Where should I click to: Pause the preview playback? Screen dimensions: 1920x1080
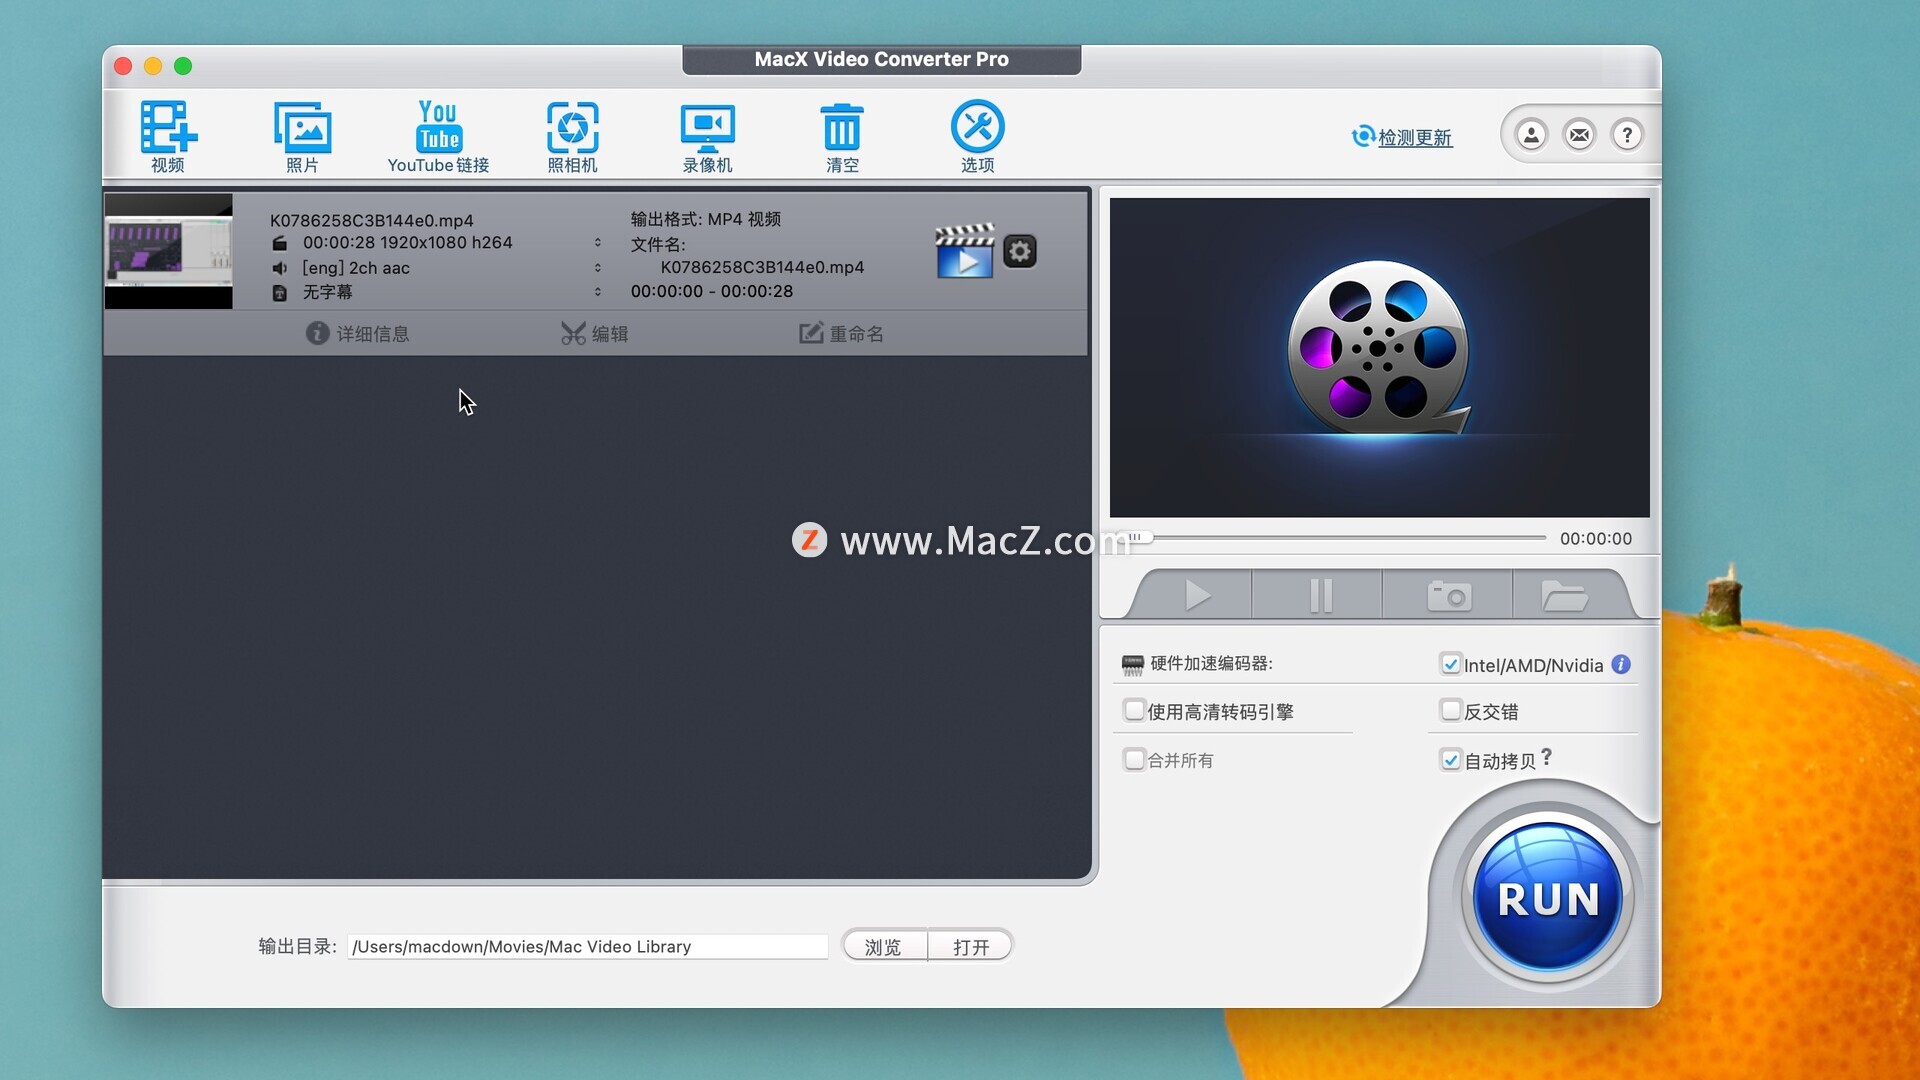pos(1320,596)
